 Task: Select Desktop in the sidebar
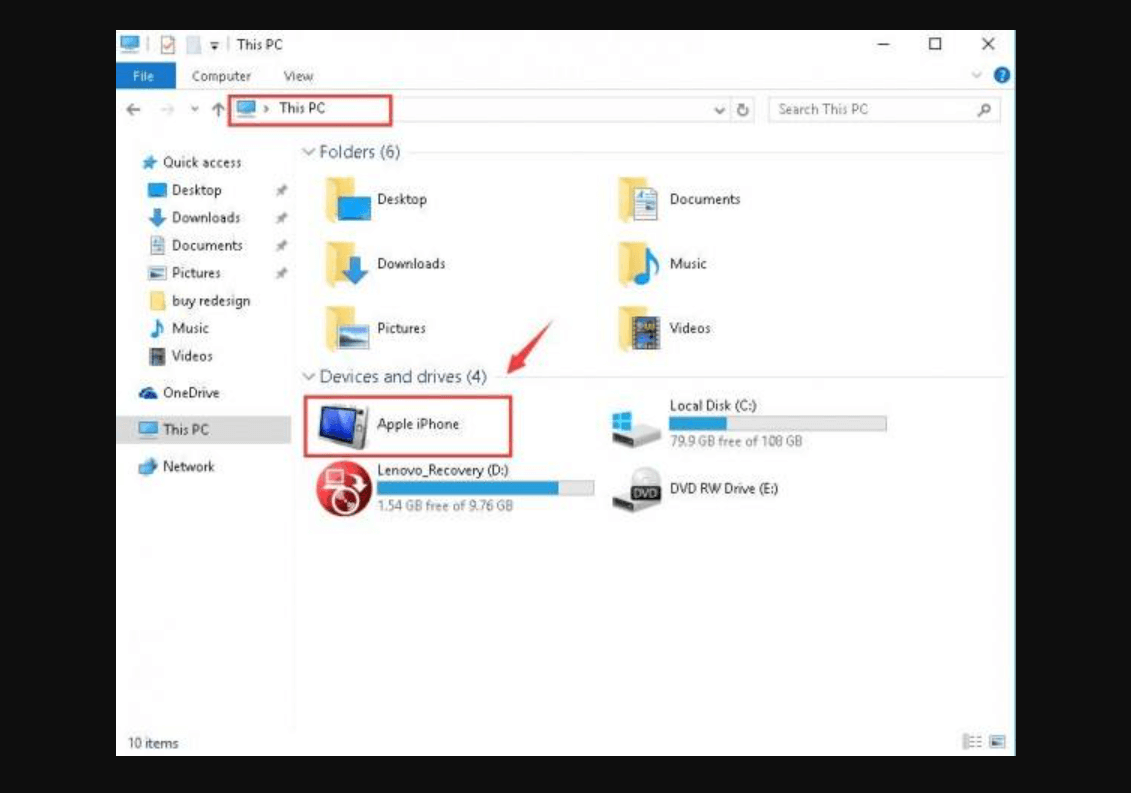click(185, 190)
